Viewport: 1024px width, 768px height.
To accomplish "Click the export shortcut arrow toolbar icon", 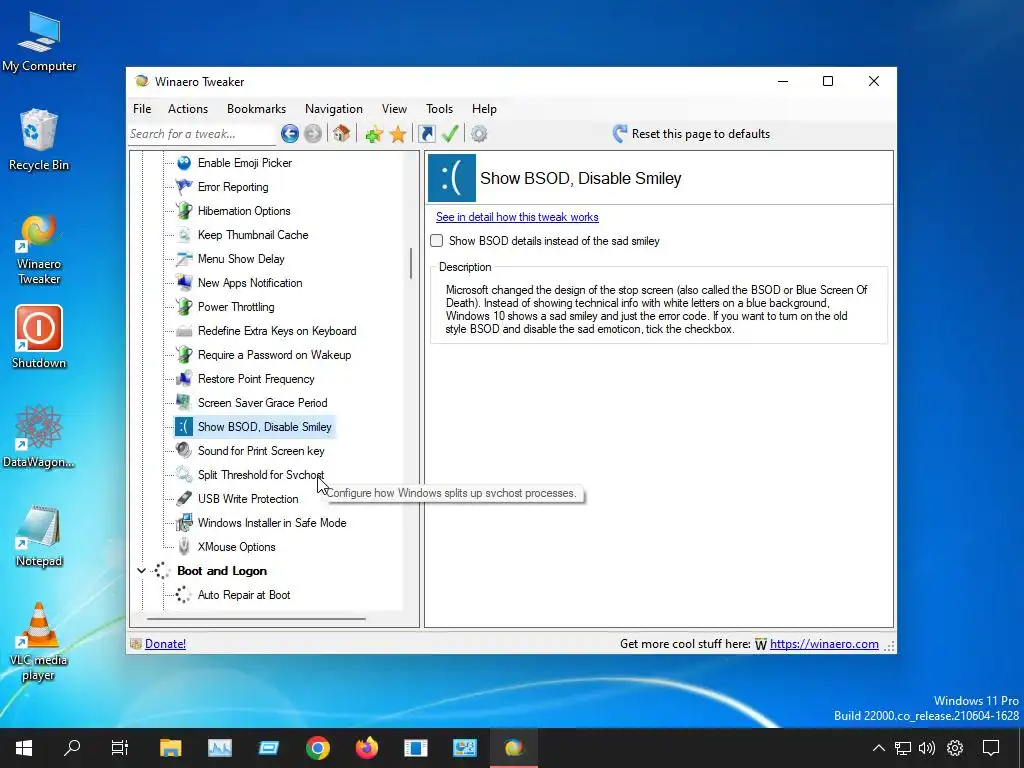I will [x=426, y=134].
